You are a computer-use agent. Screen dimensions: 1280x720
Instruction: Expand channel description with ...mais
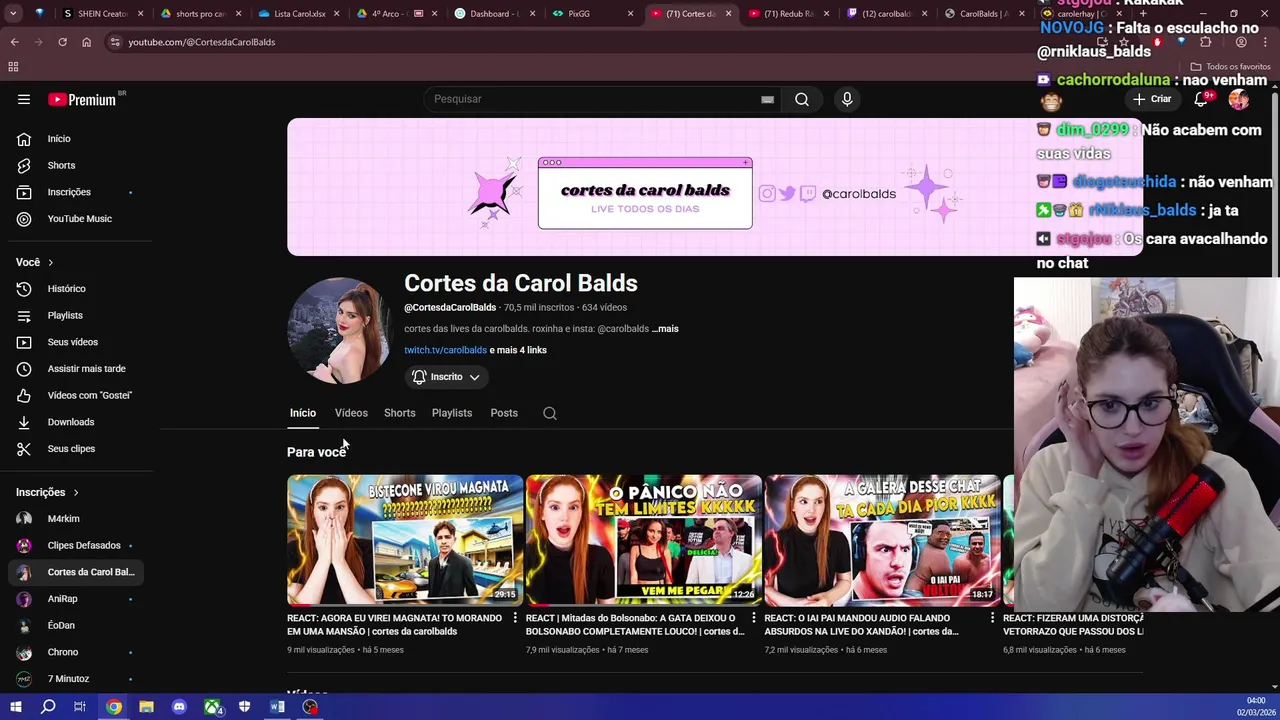tap(665, 329)
